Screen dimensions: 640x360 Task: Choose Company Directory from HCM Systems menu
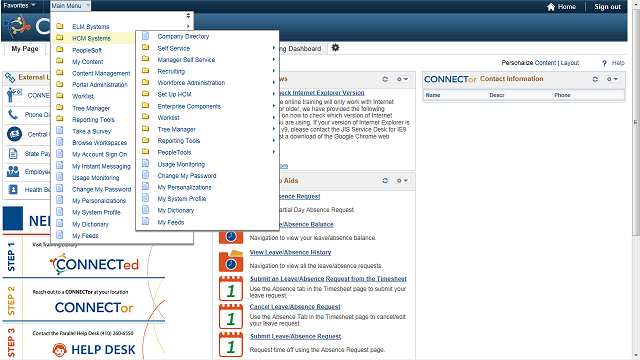click(x=183, y=37)
